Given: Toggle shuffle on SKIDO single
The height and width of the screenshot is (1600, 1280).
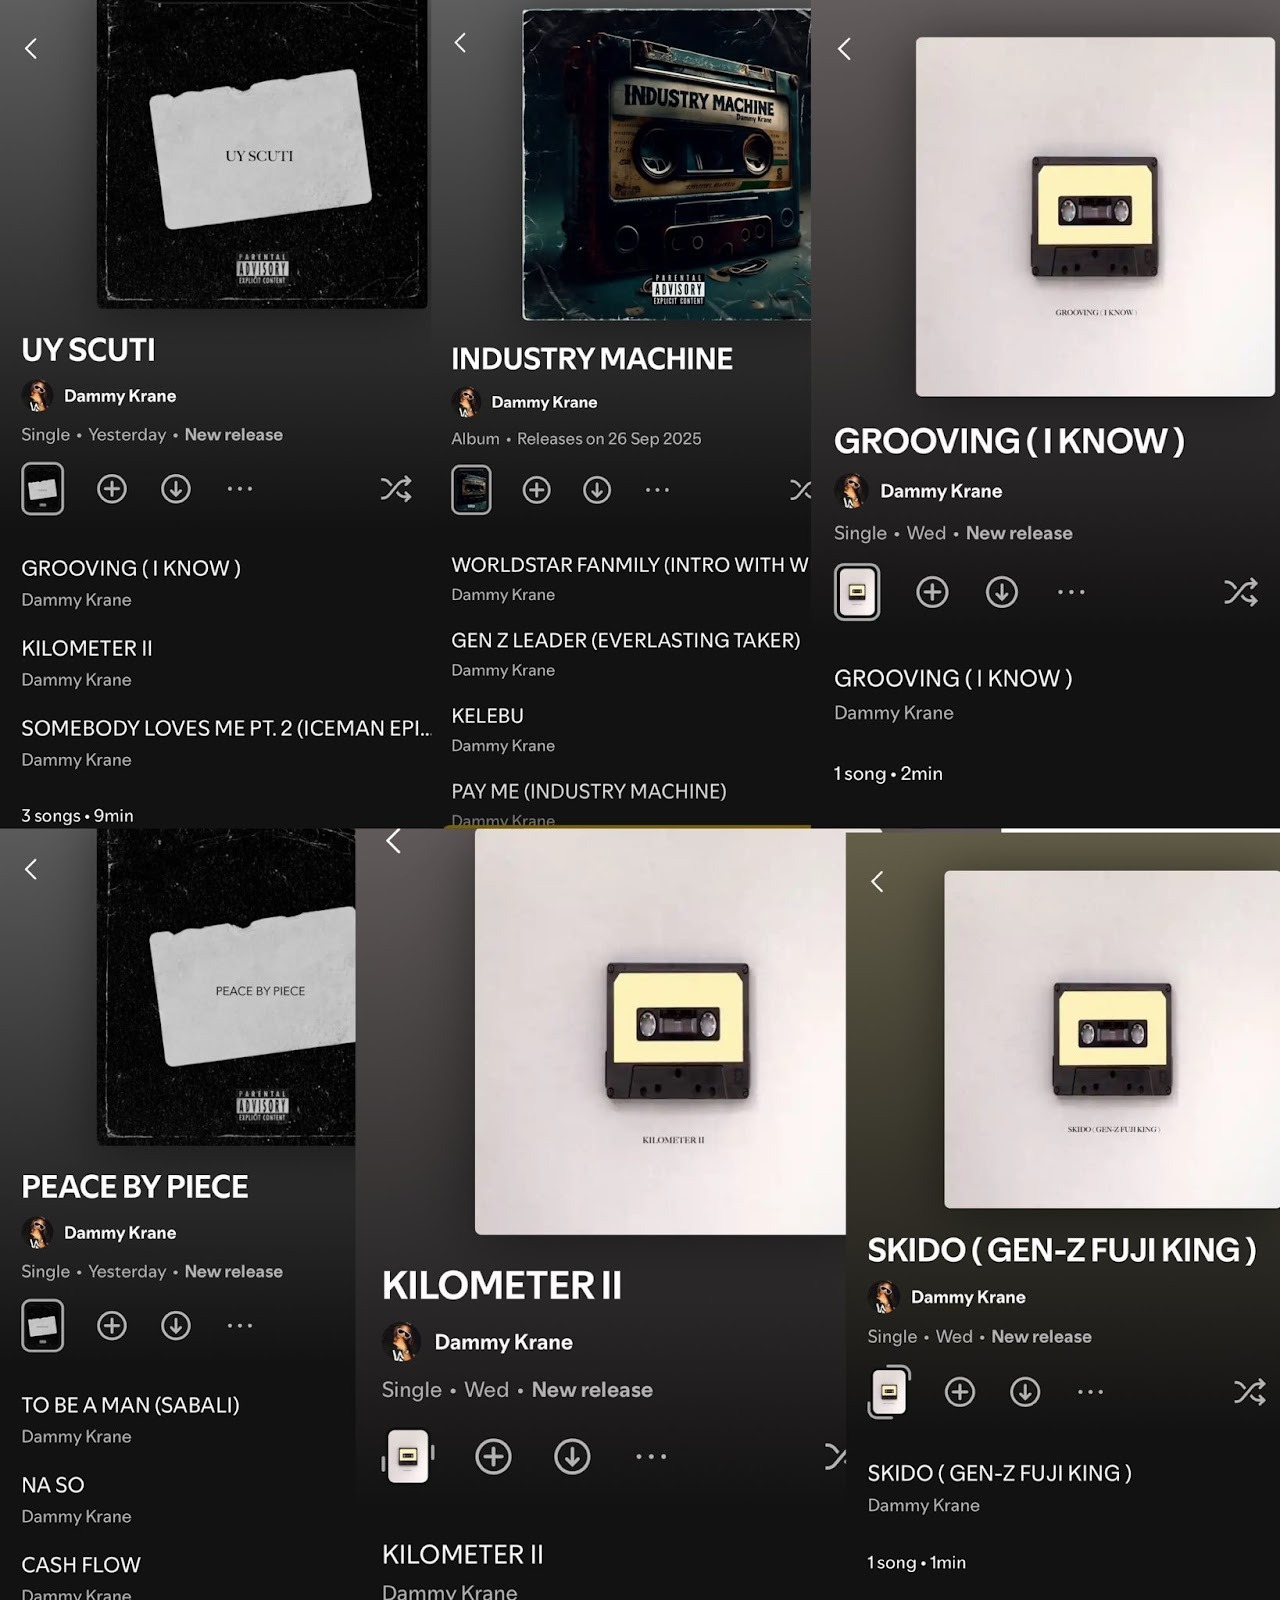Looking at the screenshot, I should tap(1250, 1392).
